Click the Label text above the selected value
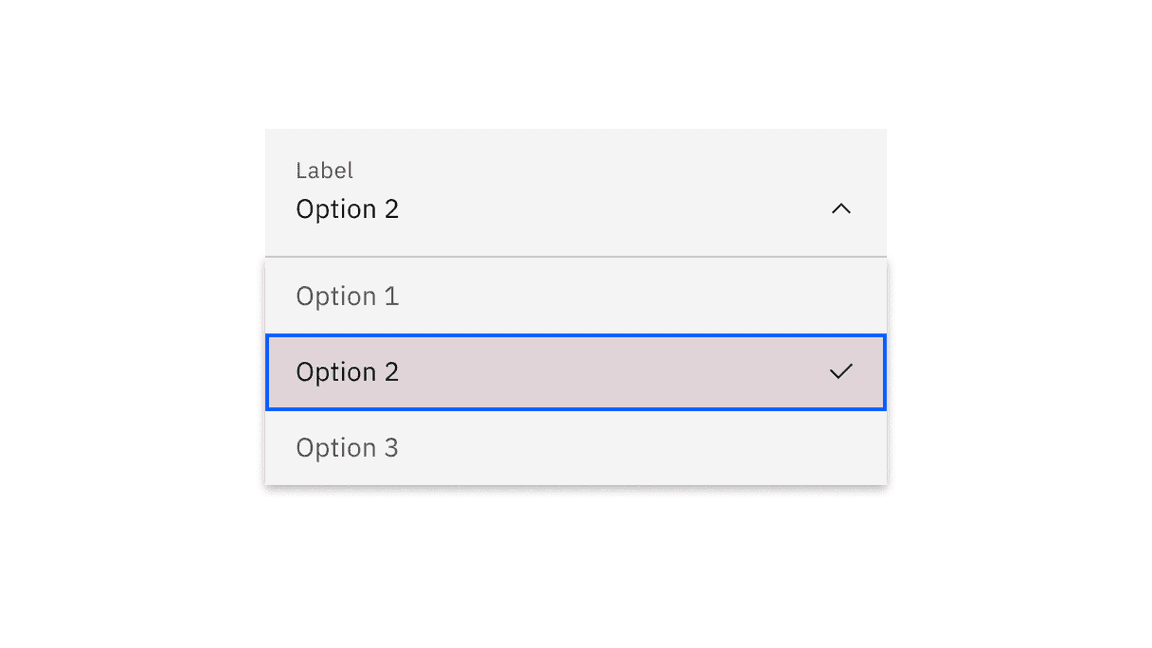Image resolution: width=1152 pixels, height=648 pixels. (x=324, y=170)
